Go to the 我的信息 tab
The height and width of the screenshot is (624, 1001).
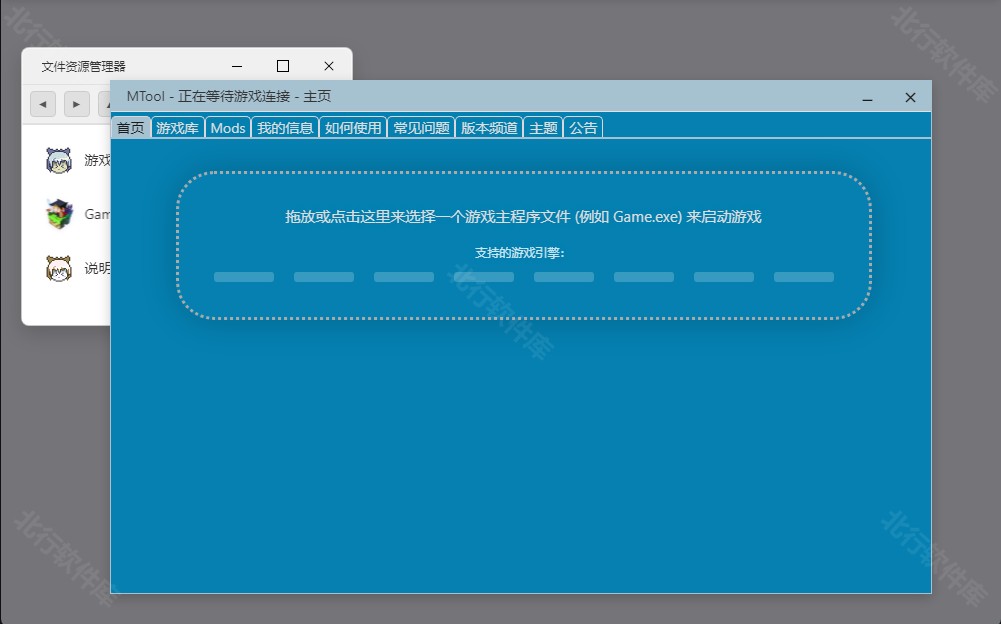(285, 128)
